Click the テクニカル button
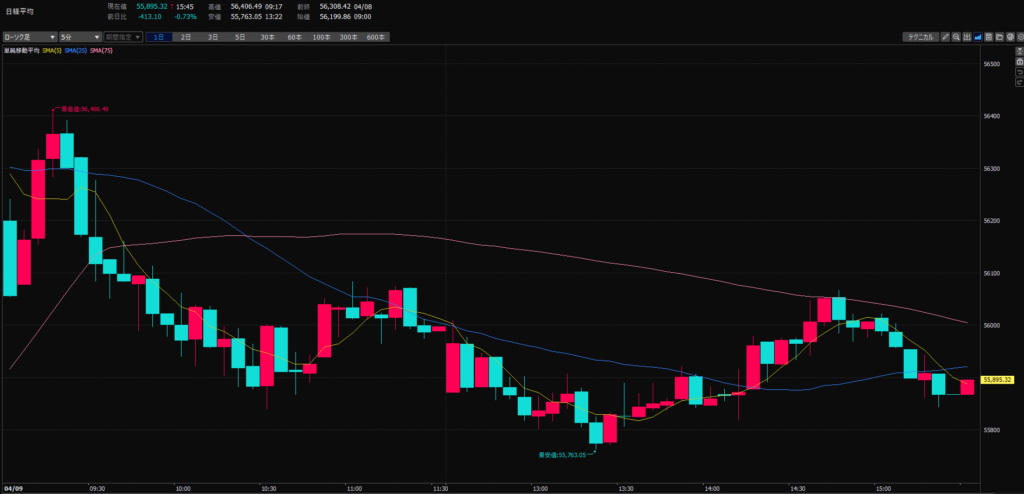 pos(918,37)
